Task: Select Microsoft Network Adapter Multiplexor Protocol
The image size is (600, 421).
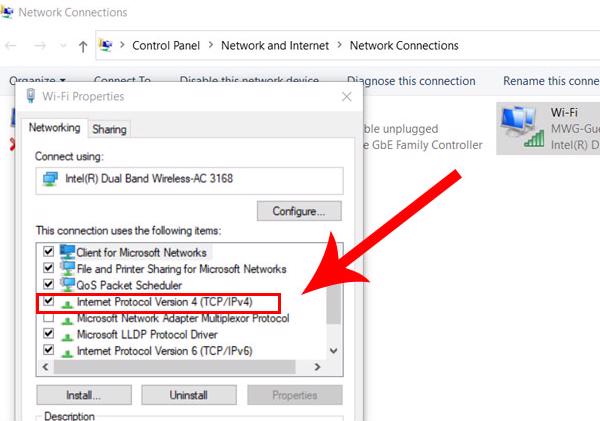Action: coord(183,318)
